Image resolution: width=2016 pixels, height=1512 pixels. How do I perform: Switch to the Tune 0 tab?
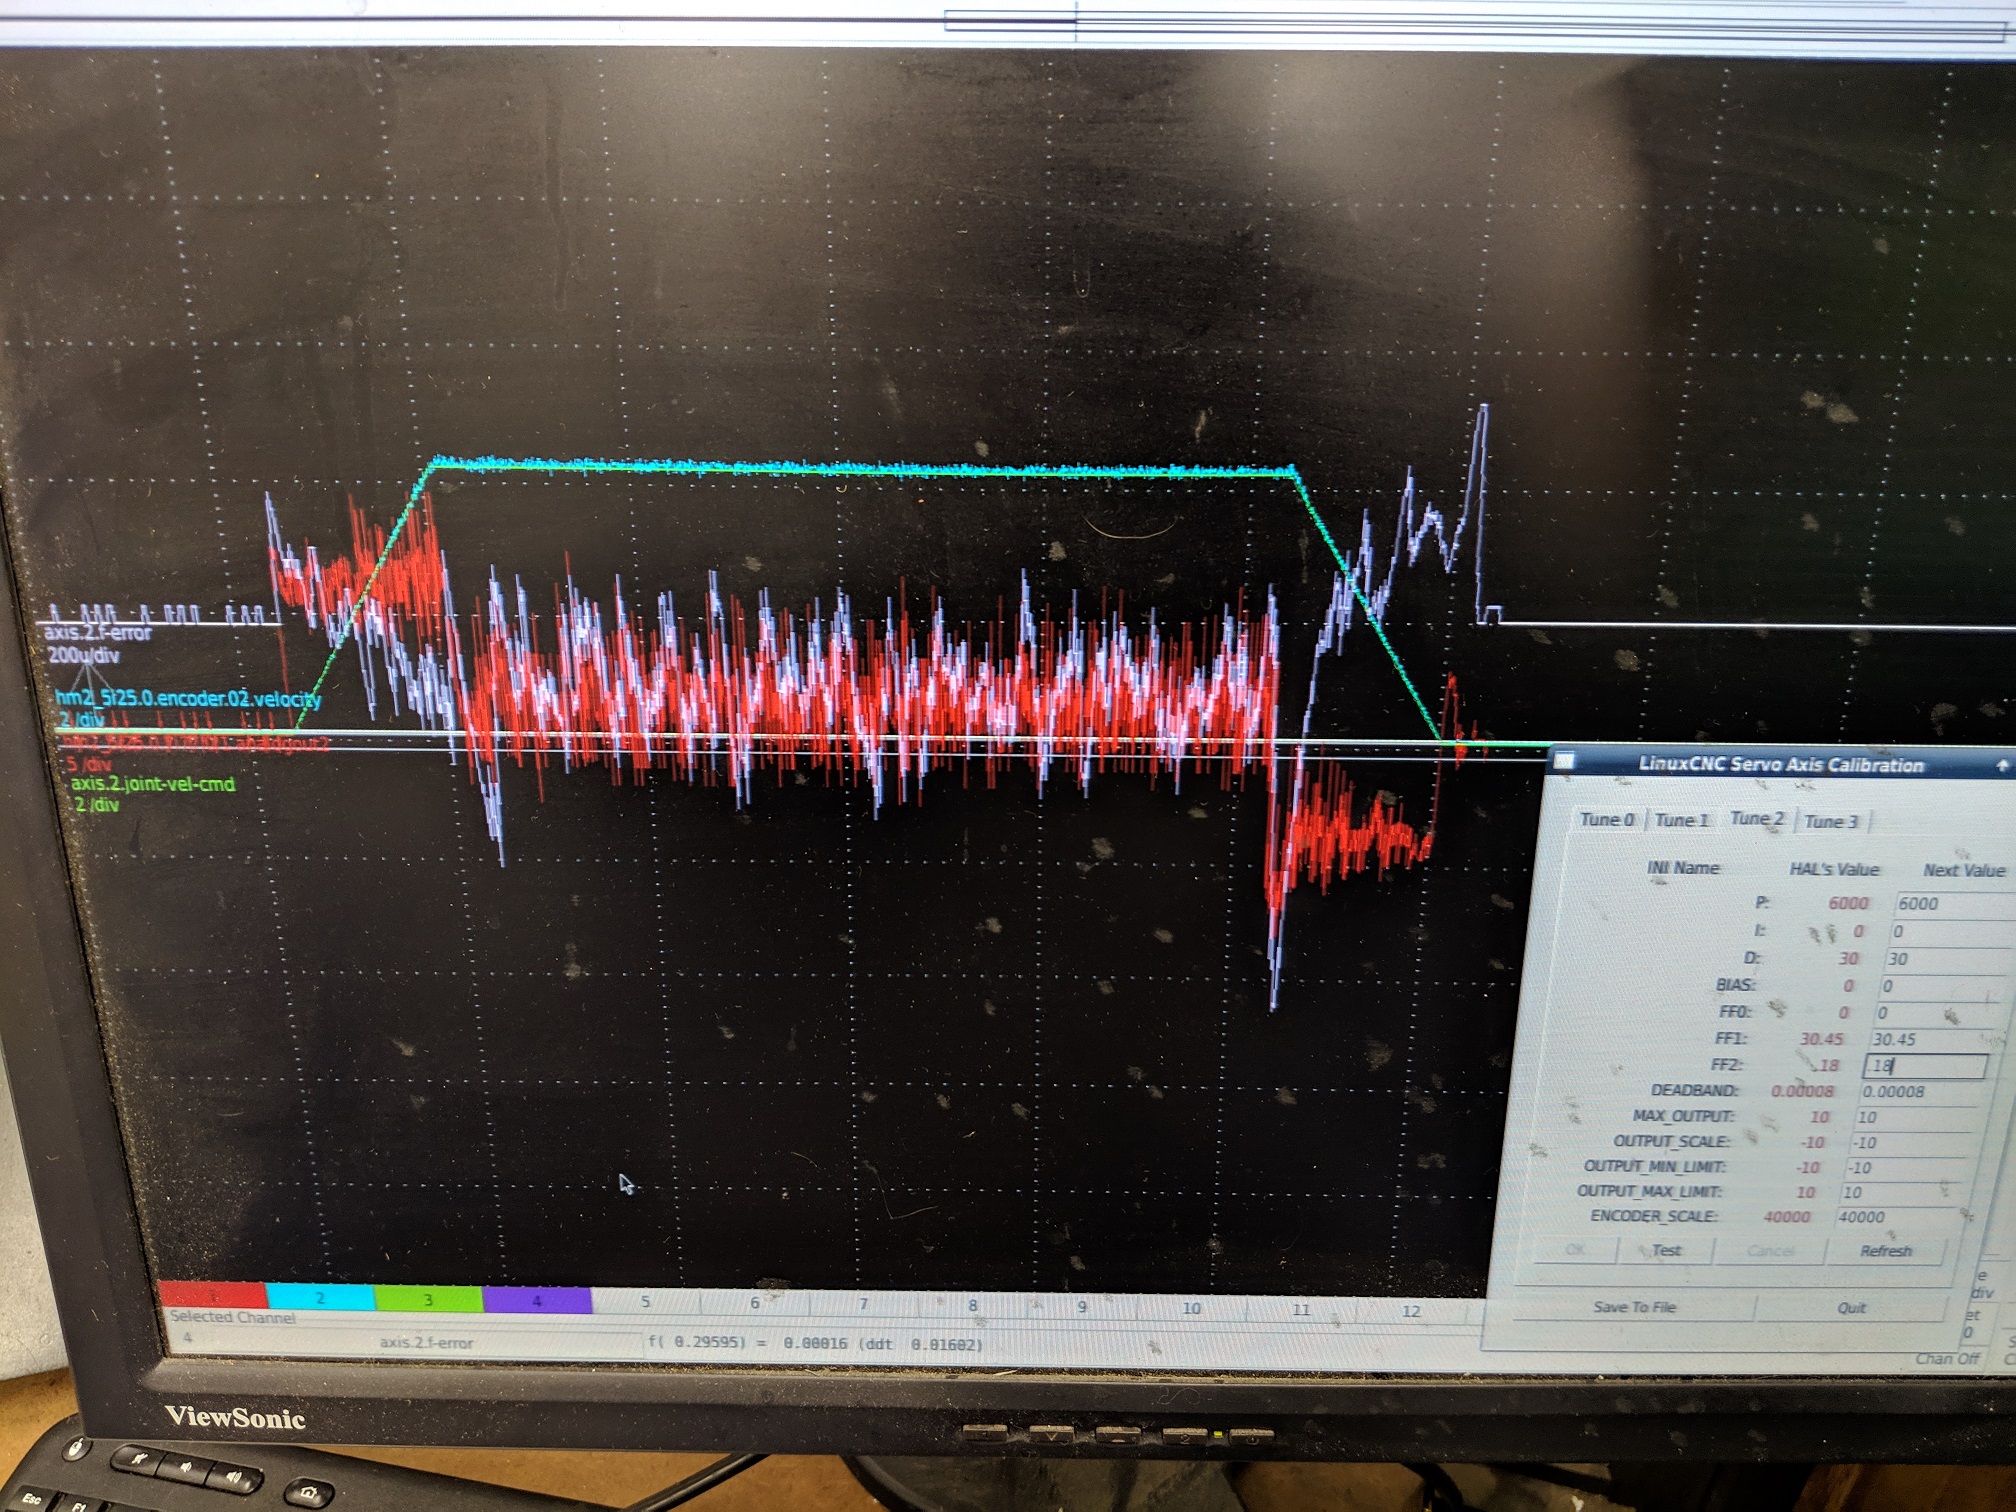1606,819
